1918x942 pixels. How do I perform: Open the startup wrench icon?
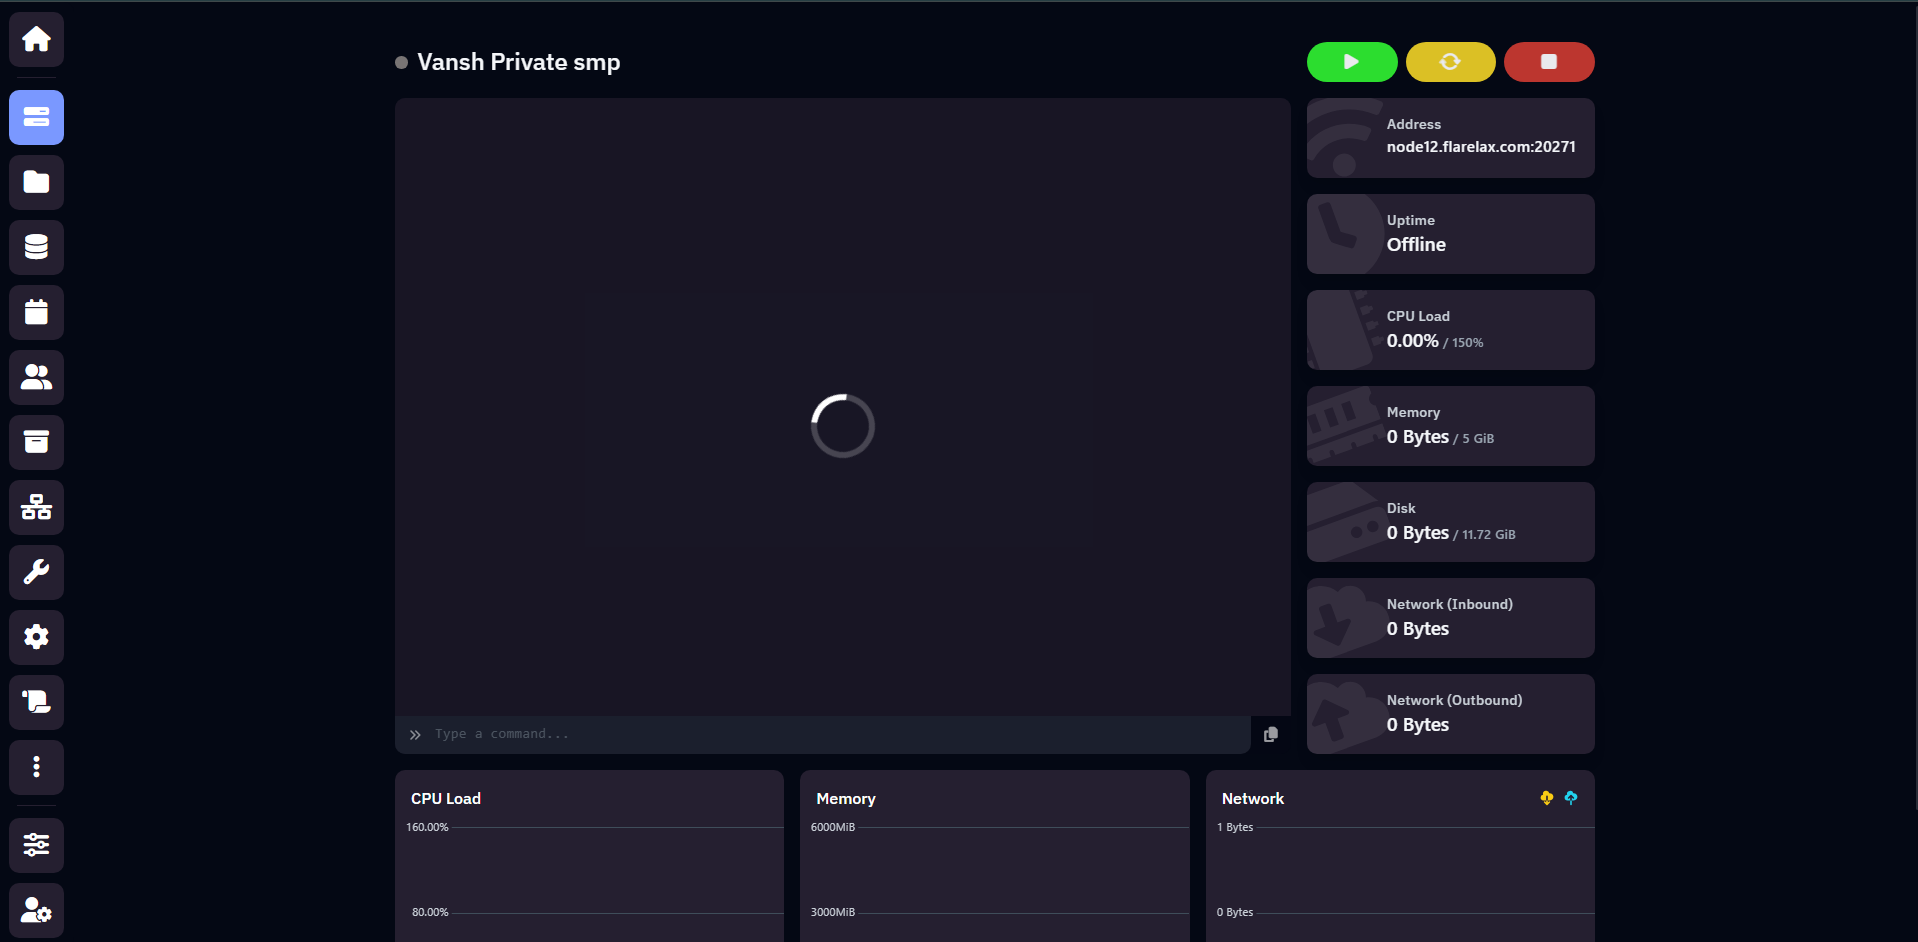[36, 572]
